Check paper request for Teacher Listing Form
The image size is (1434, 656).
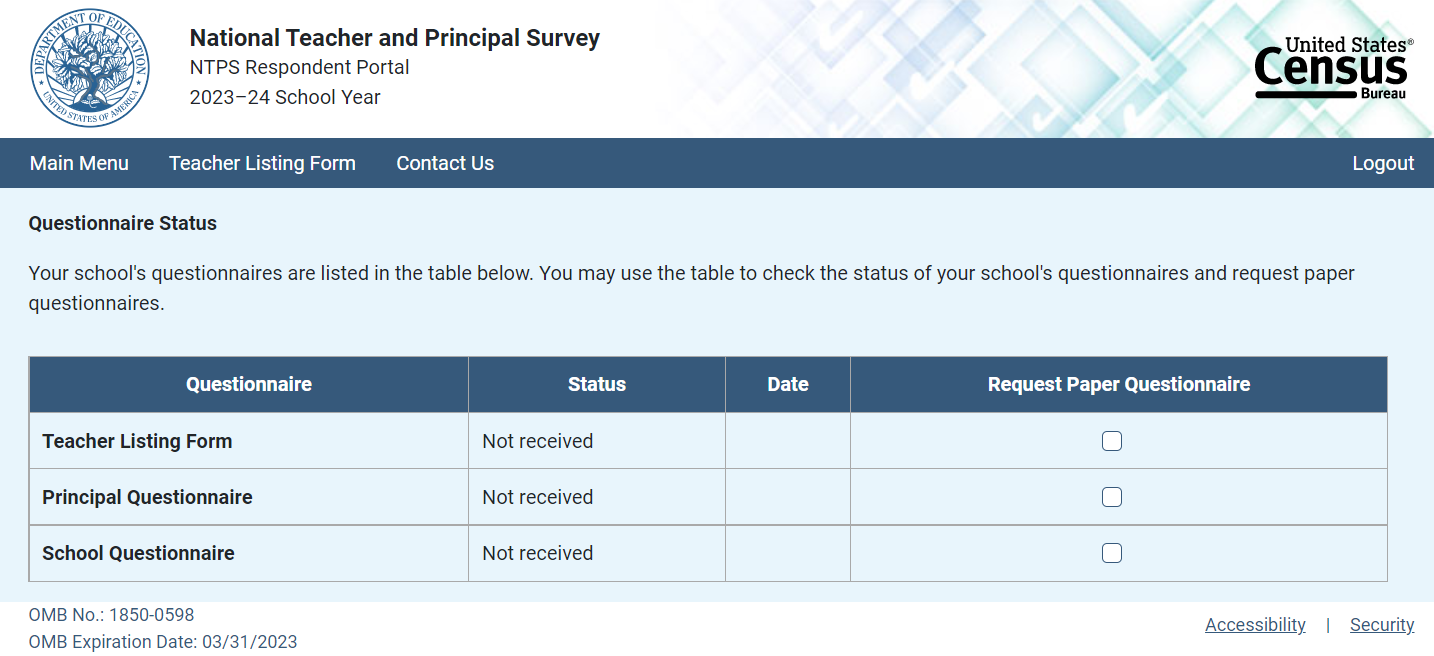pos(1112,441)
